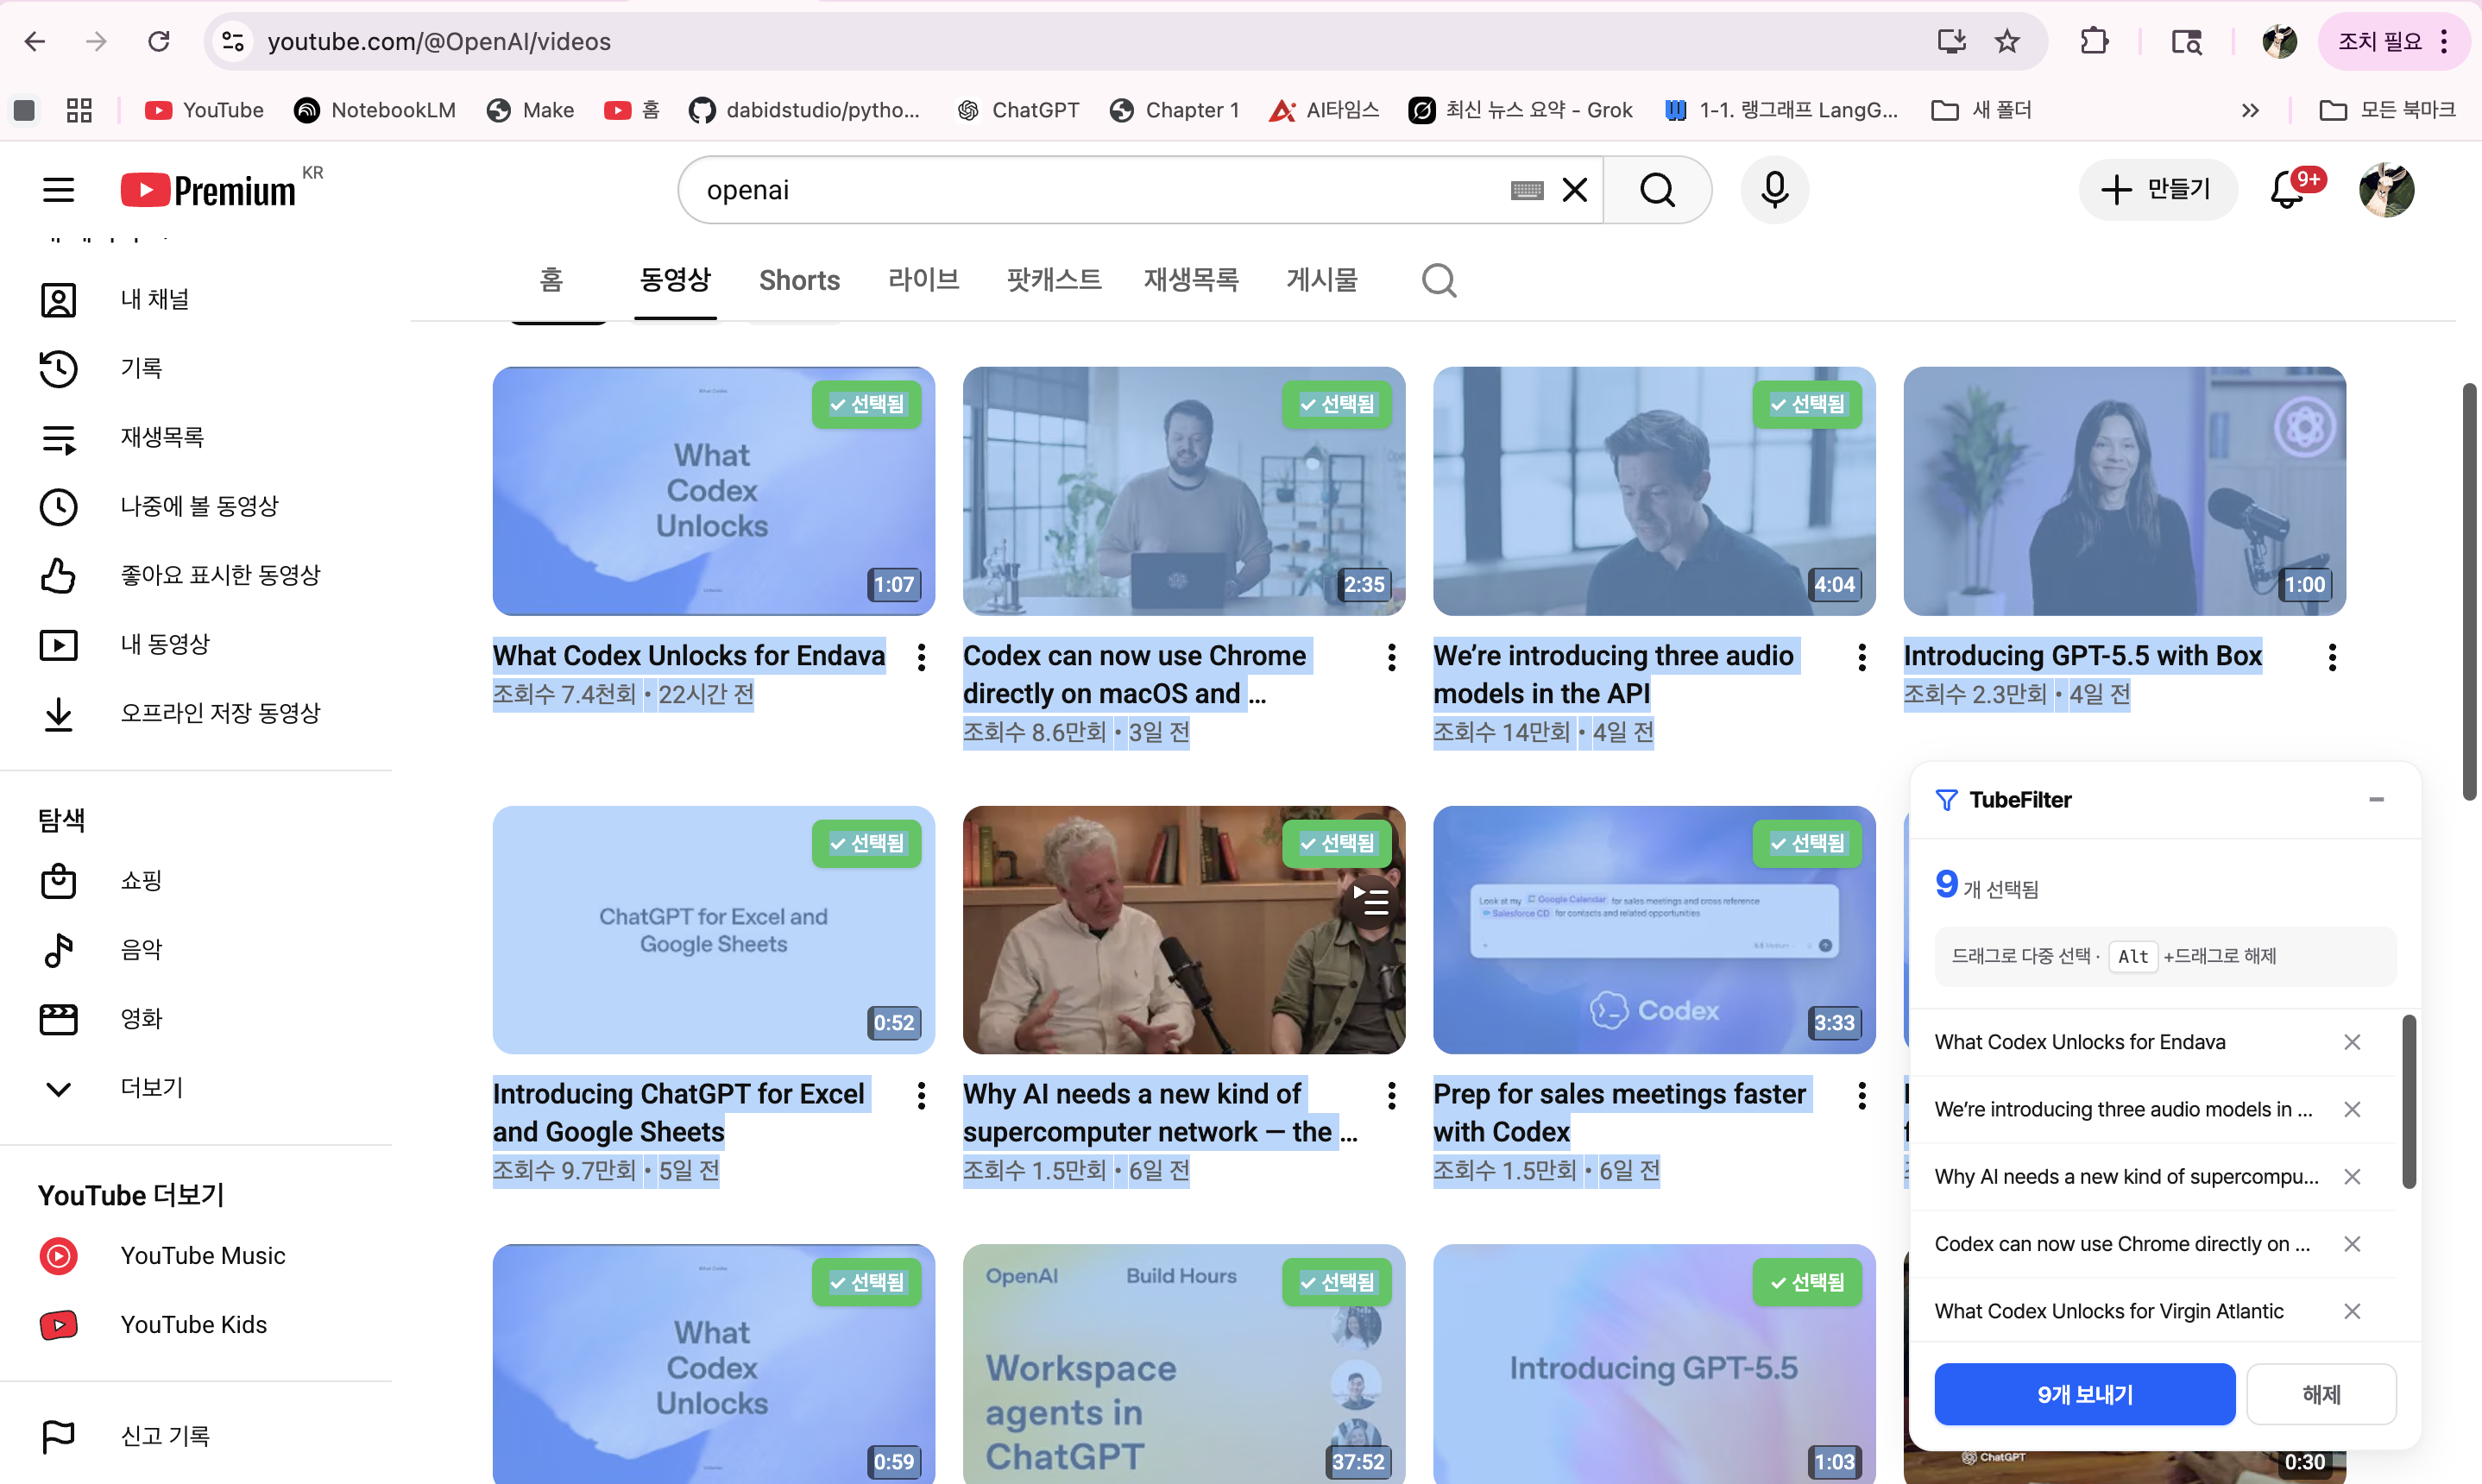The width and height of the screenshot is (2482, 1484).
Task: Deselect 선택됨 badge on supercomputer network video
Action: tap(1336, 843)
